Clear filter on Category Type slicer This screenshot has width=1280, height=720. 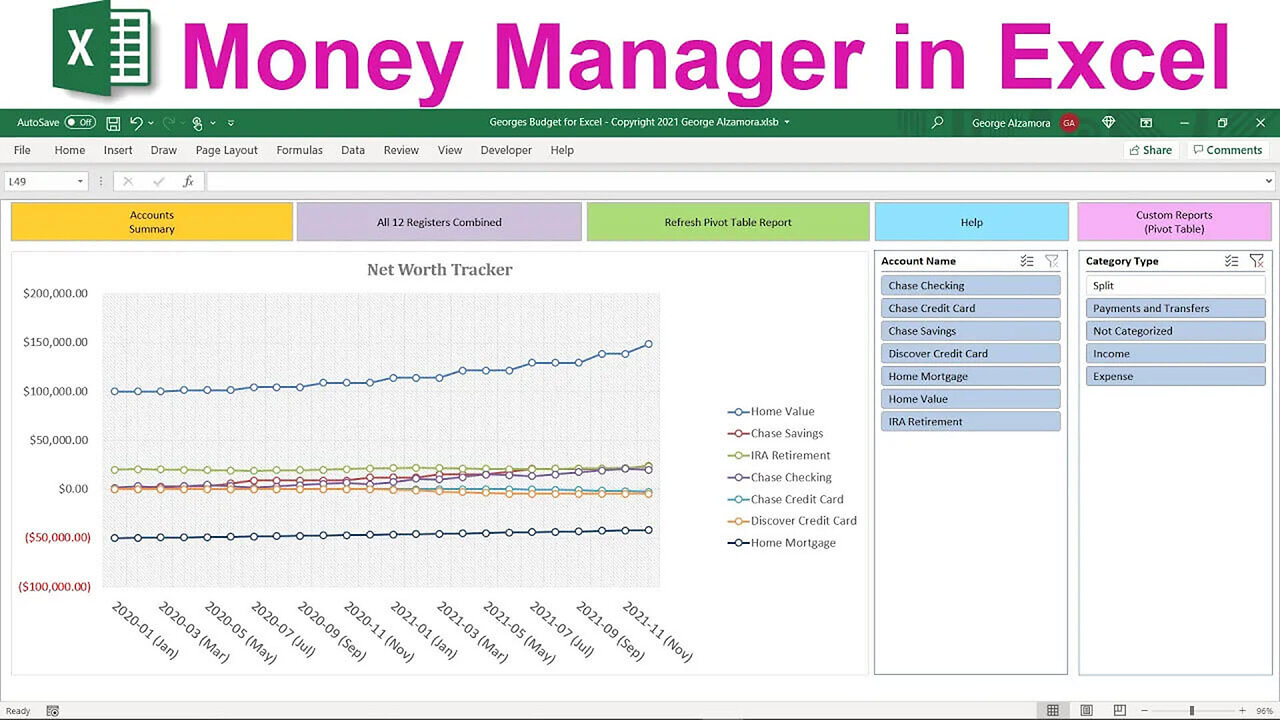coord(1257,261)
